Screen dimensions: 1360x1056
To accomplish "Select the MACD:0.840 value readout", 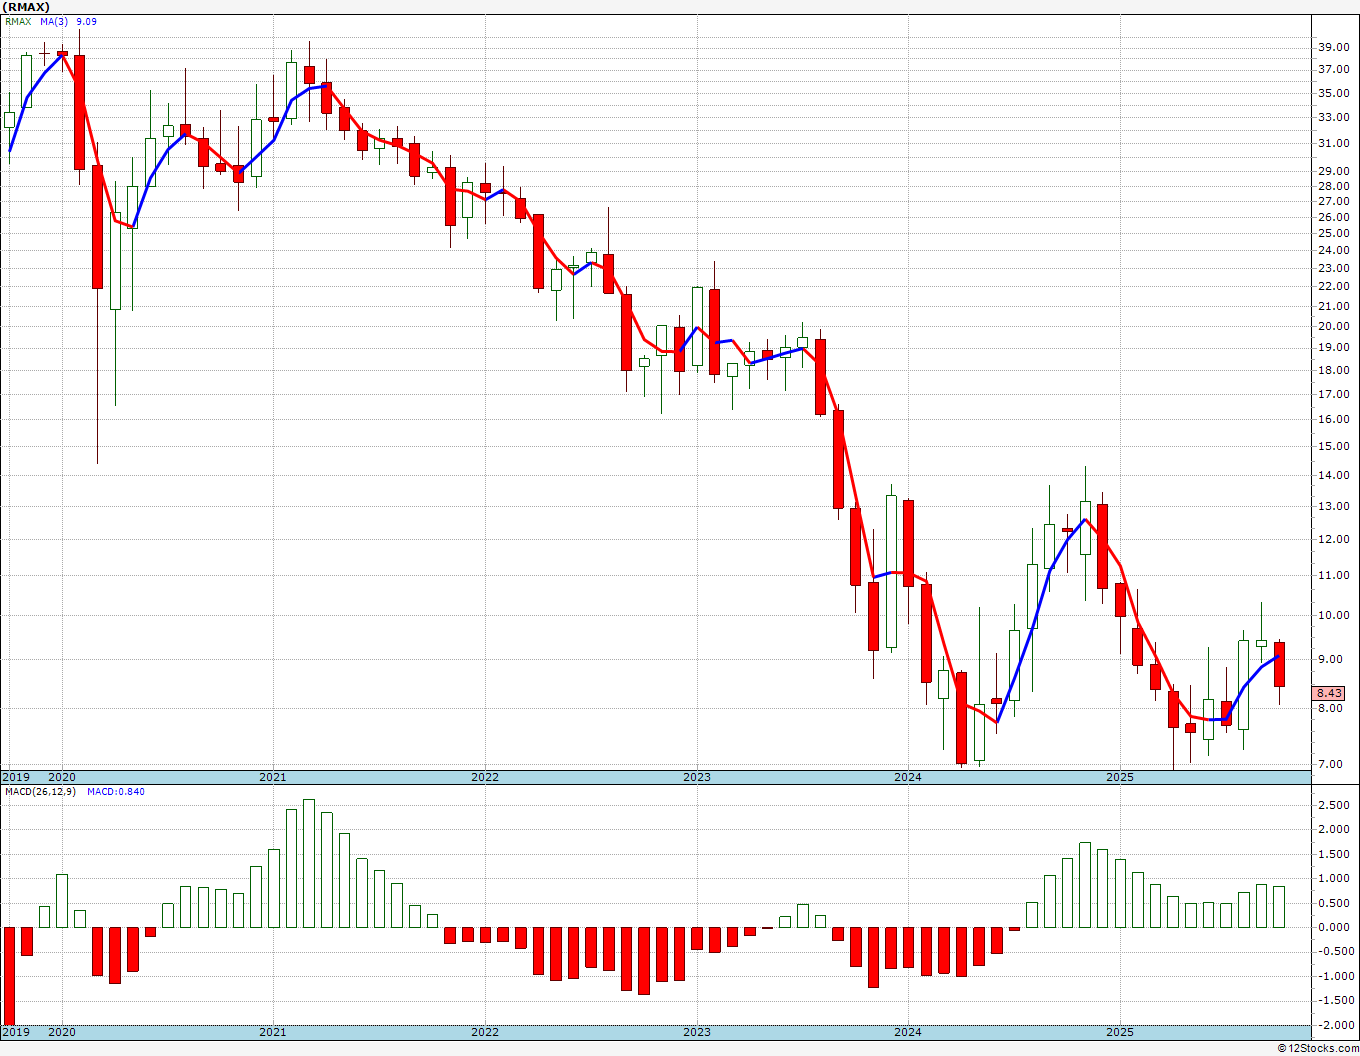I will pos(116,792).
